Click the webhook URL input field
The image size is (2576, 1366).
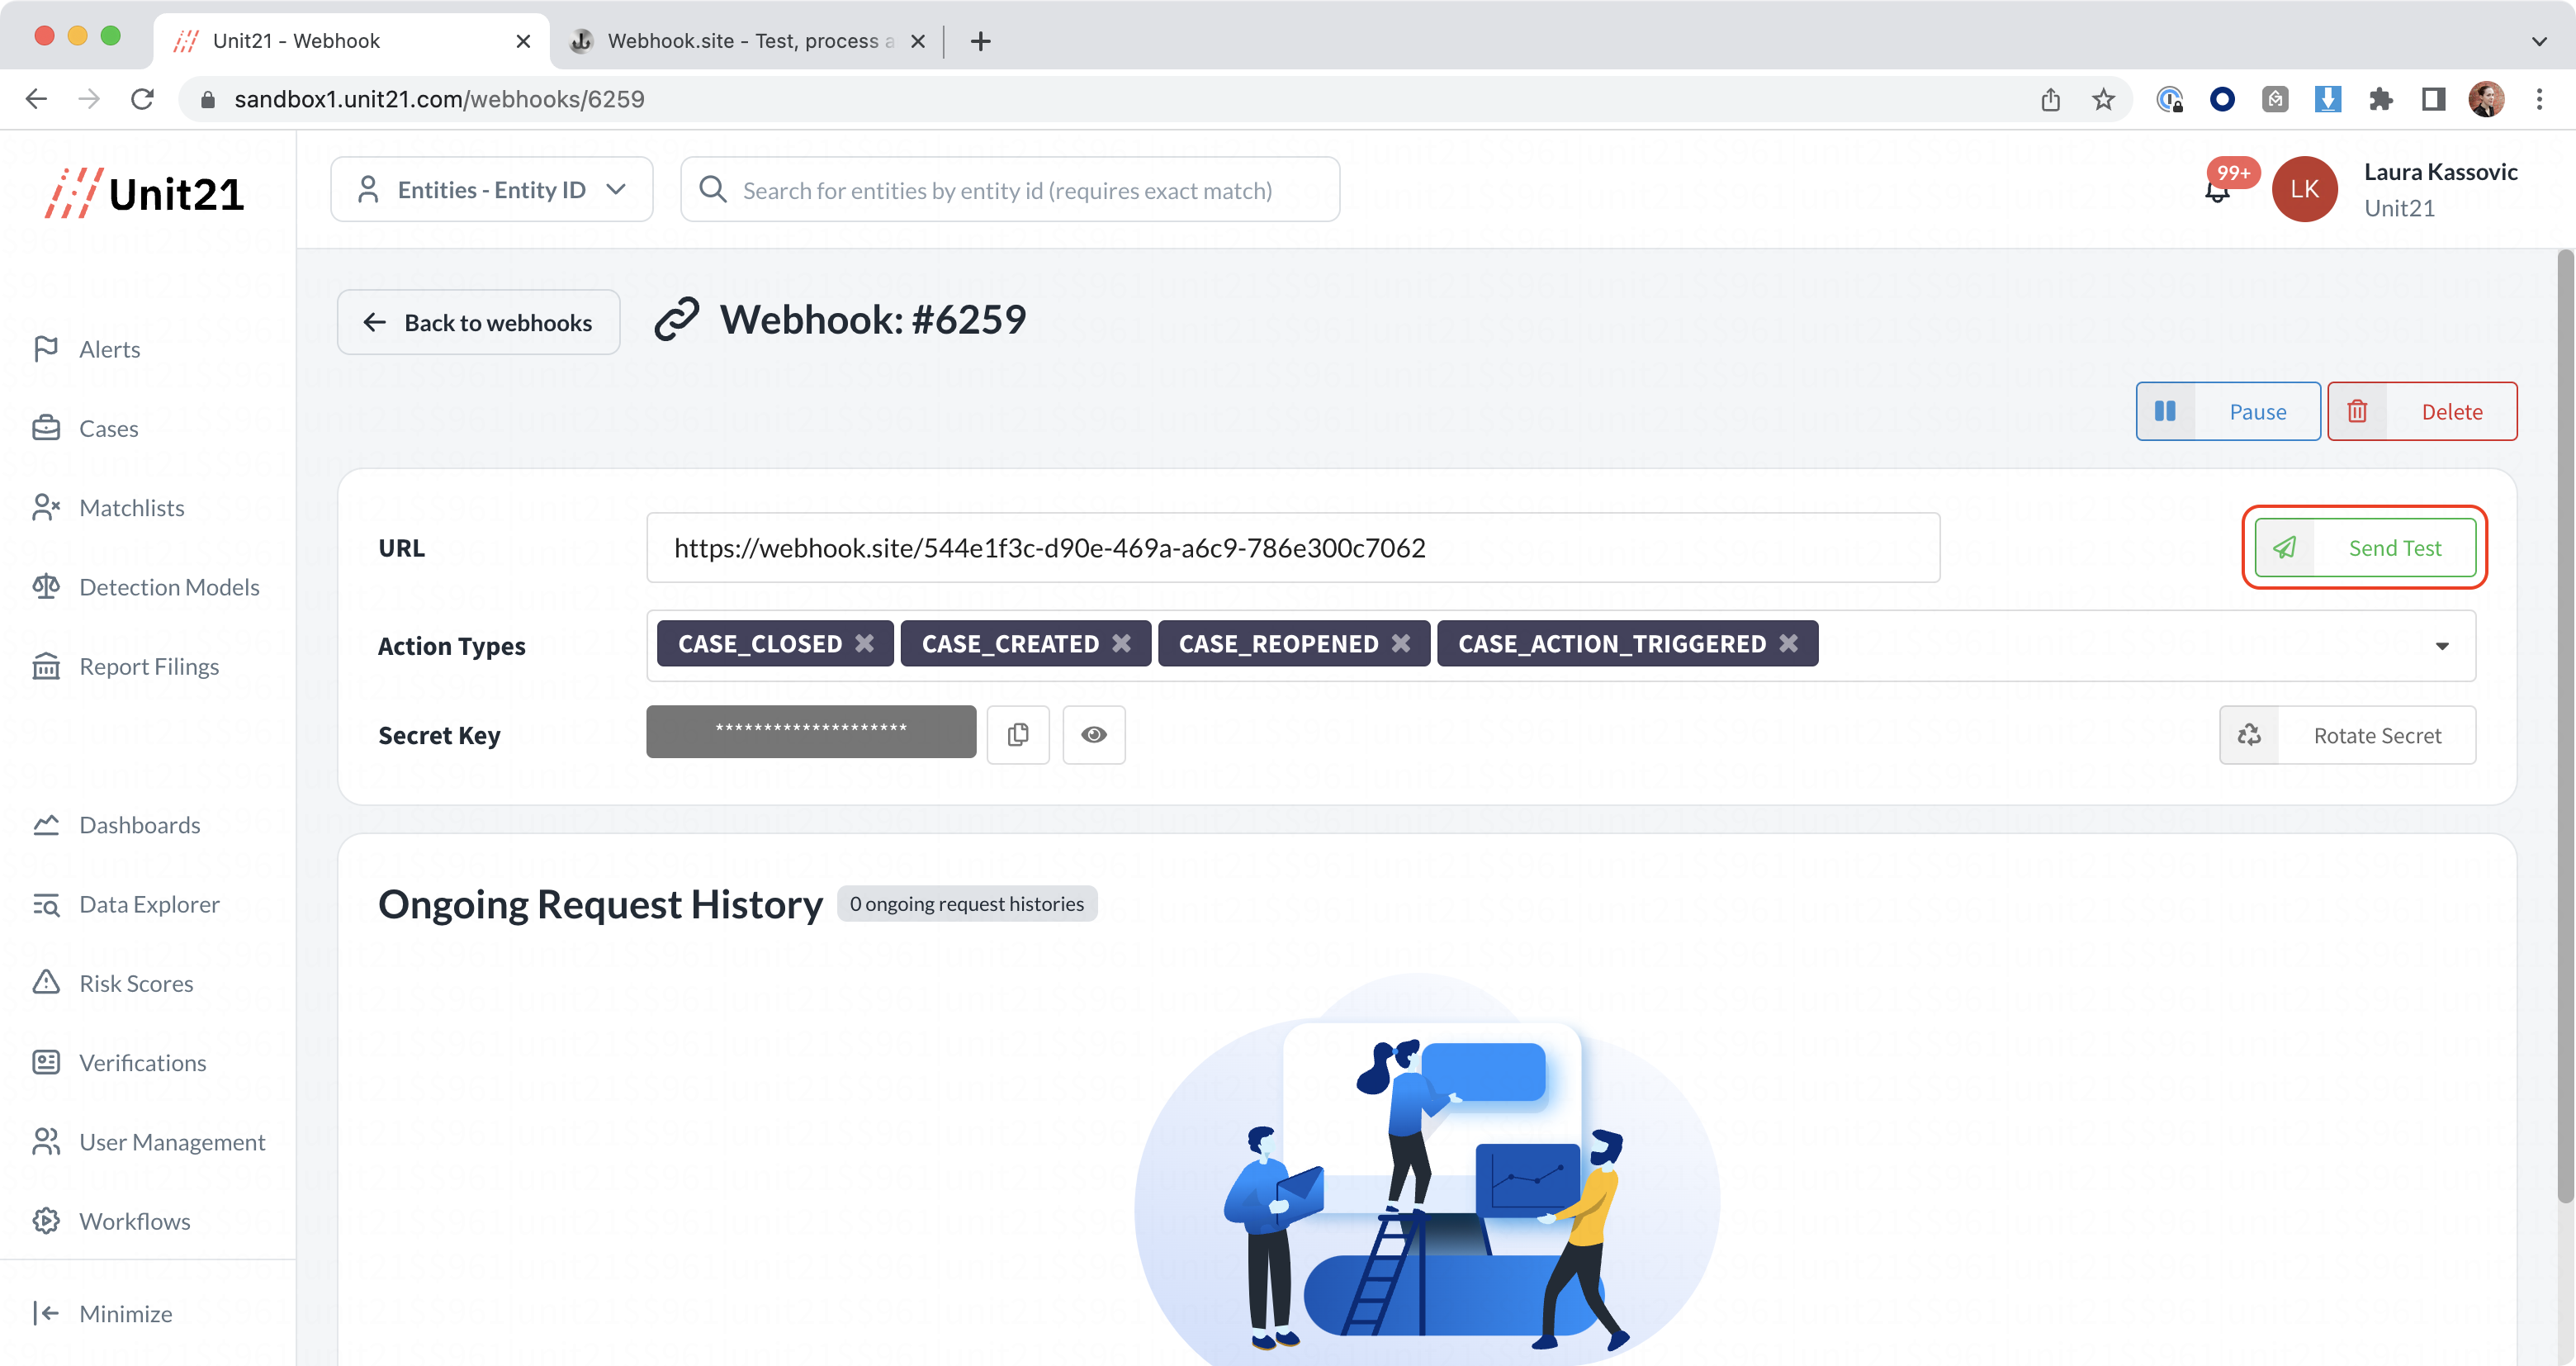[x=1292, y=548]
